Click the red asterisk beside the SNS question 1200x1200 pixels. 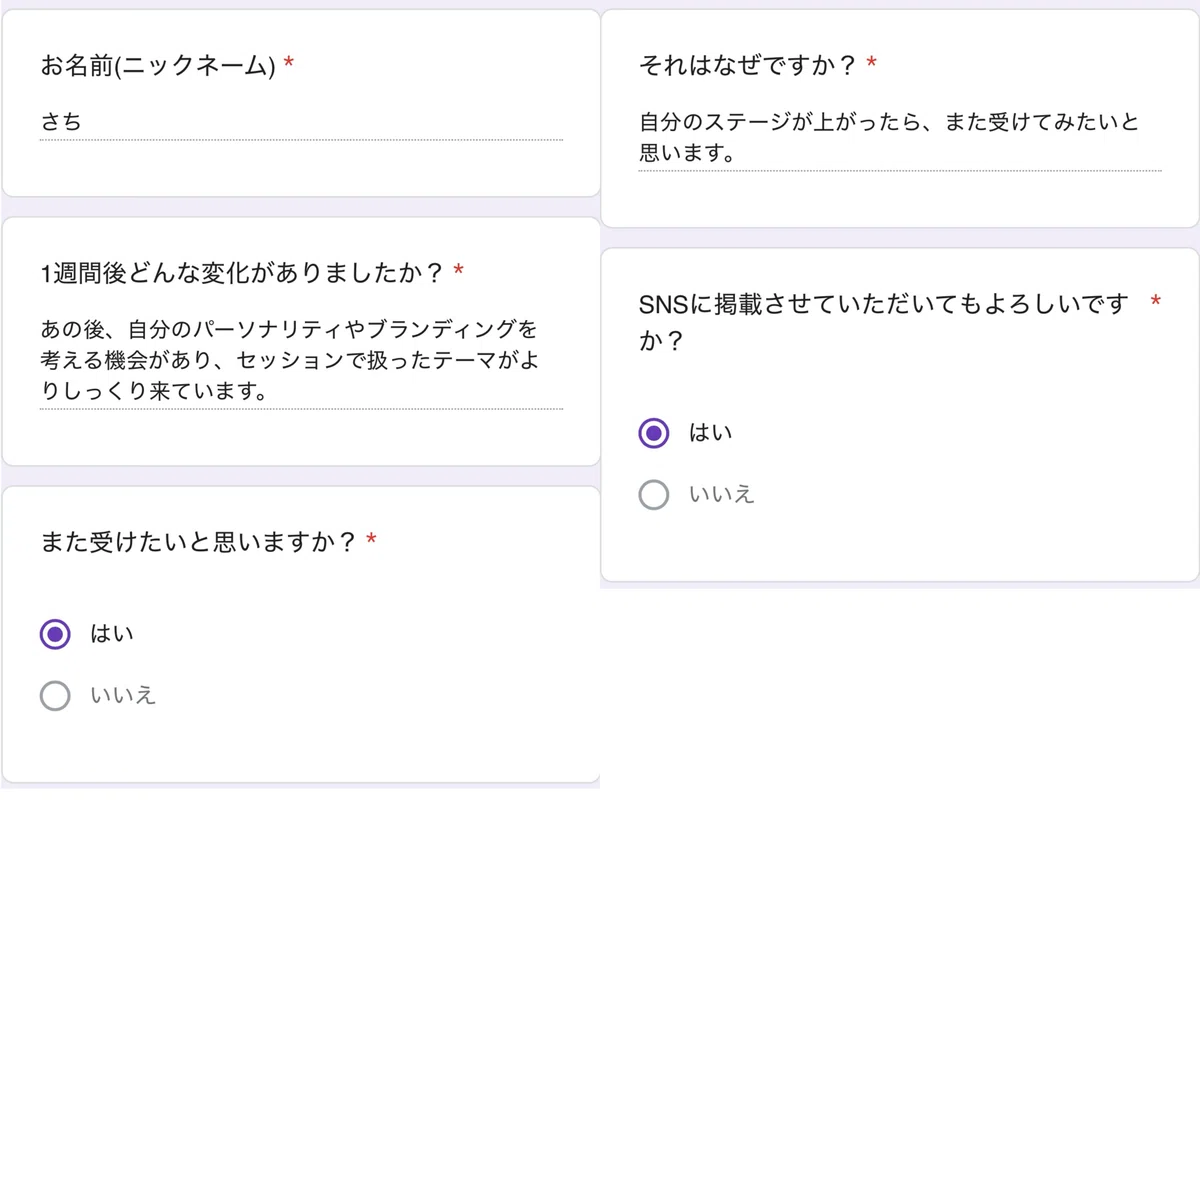coord(1156,300)
